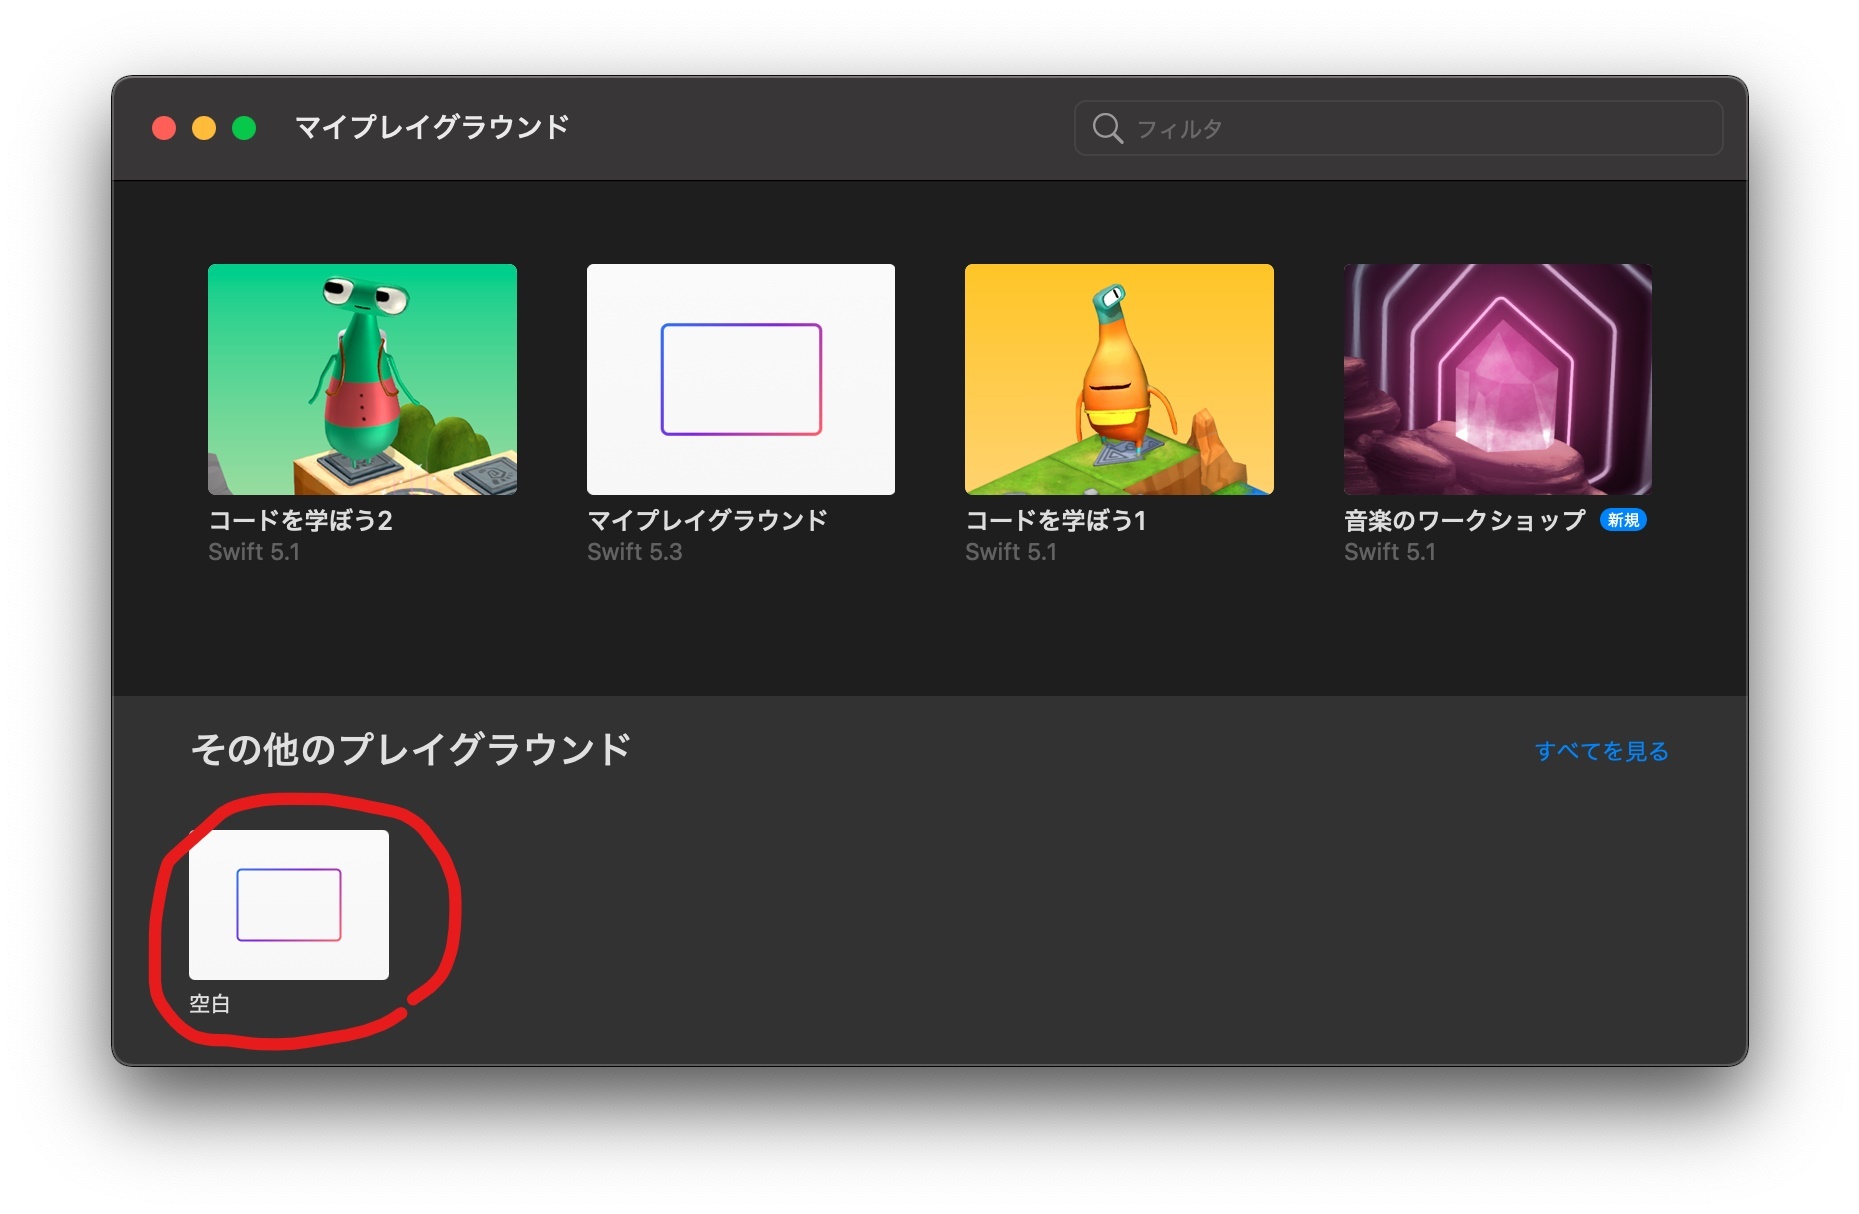This screenshot has width=1859, height=1214.
Task: Open the 音楽のワークショップ playground thumbnail
Action: pyautogui.click(x=1498, y=379)
